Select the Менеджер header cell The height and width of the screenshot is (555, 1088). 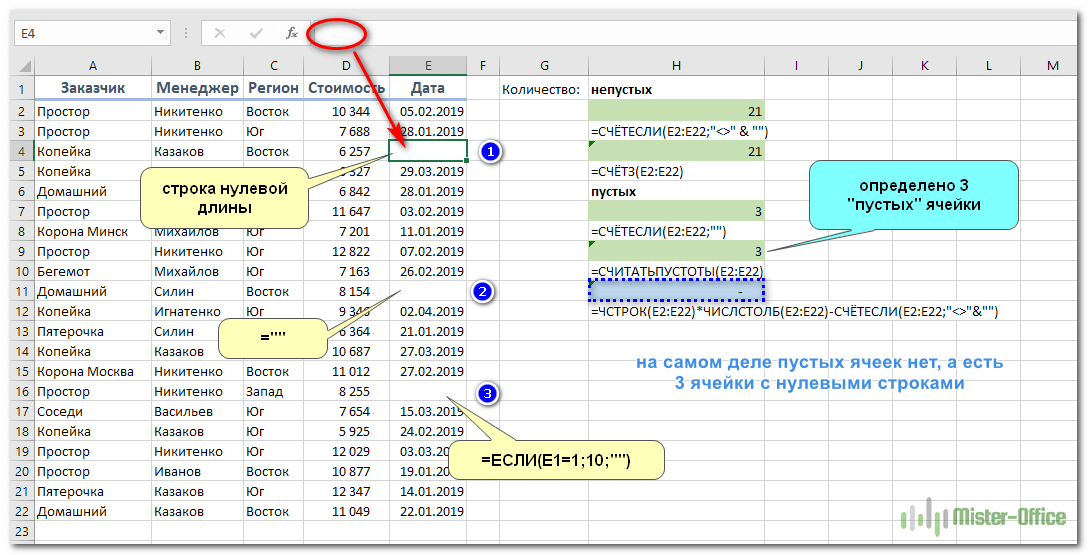click(x=197, y=88)
